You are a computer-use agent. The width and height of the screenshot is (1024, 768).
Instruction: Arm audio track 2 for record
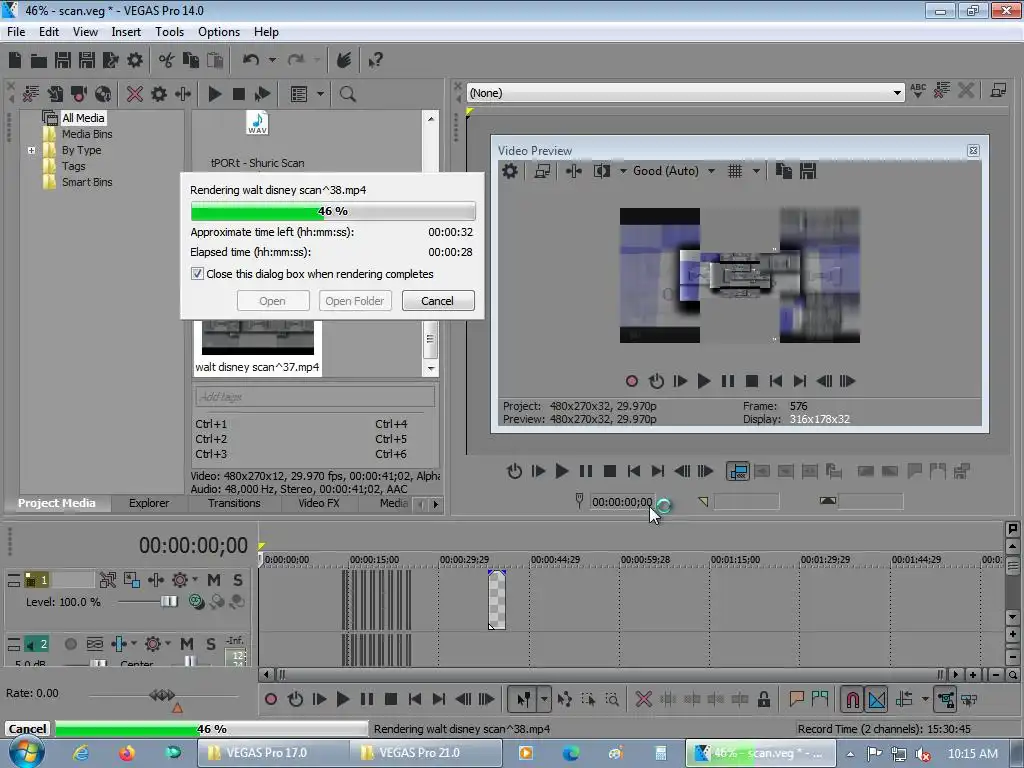click(71, 645)
